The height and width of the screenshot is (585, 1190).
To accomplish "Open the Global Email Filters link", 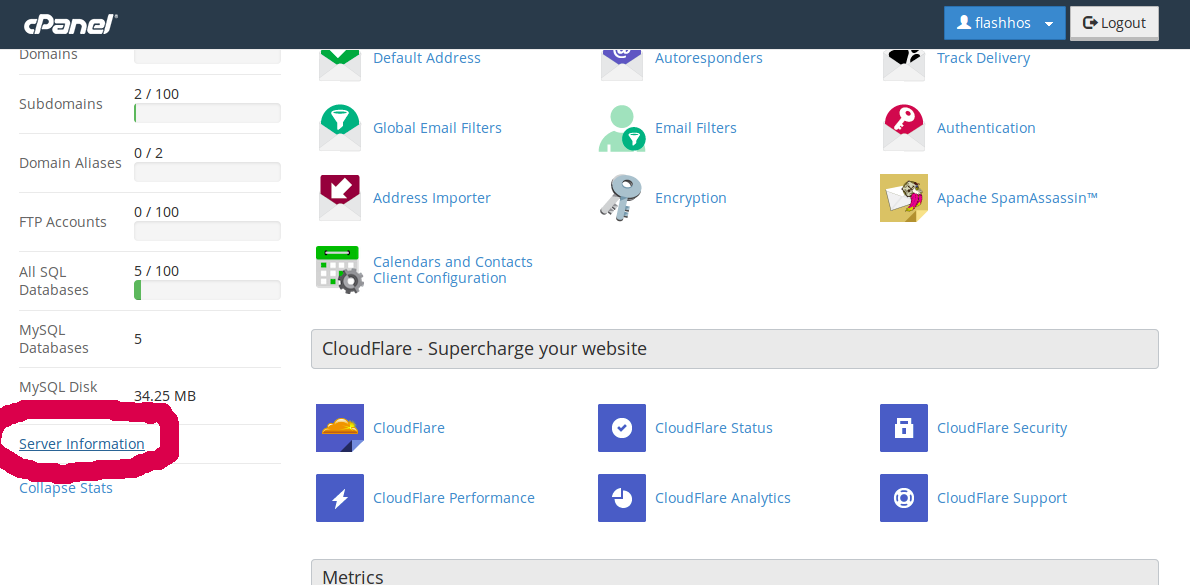I will (x=437, y=128).
